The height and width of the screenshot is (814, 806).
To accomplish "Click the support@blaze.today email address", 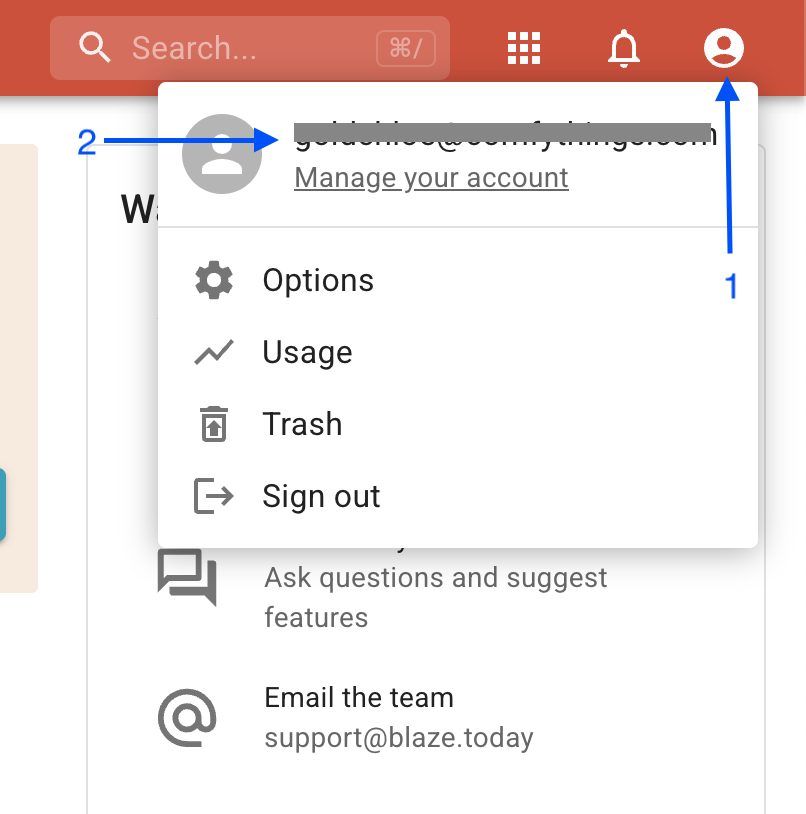I will tap(398, 739).
